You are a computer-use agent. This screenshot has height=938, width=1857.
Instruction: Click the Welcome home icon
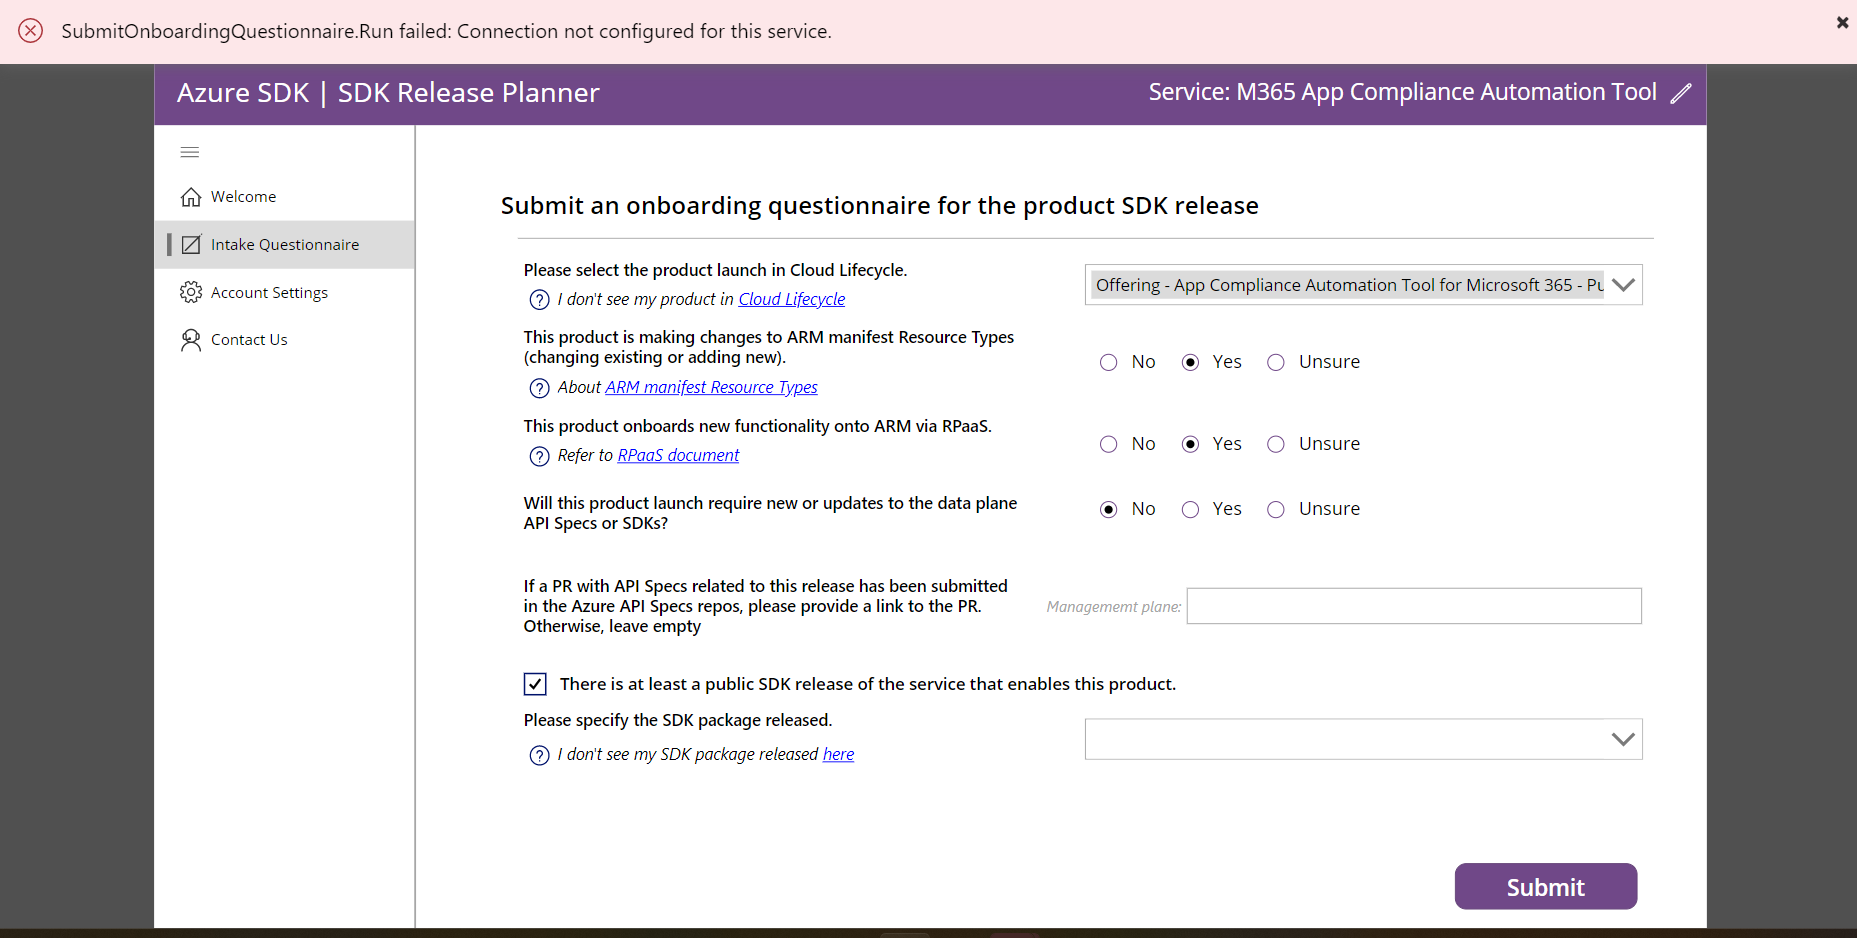pos(191,197)
